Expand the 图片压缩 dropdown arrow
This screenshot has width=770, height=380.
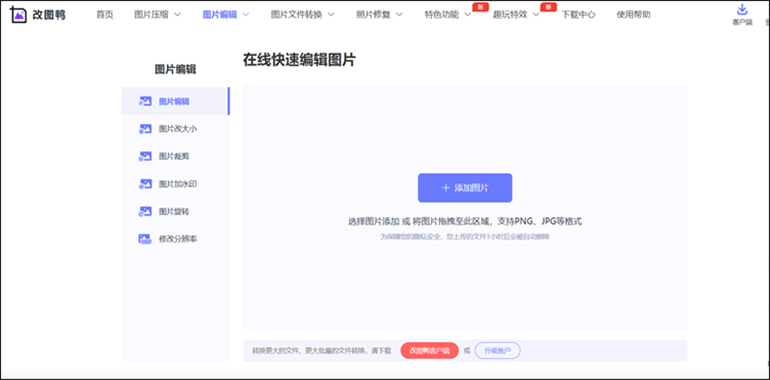pyautogui.click(x=177, y=15)
